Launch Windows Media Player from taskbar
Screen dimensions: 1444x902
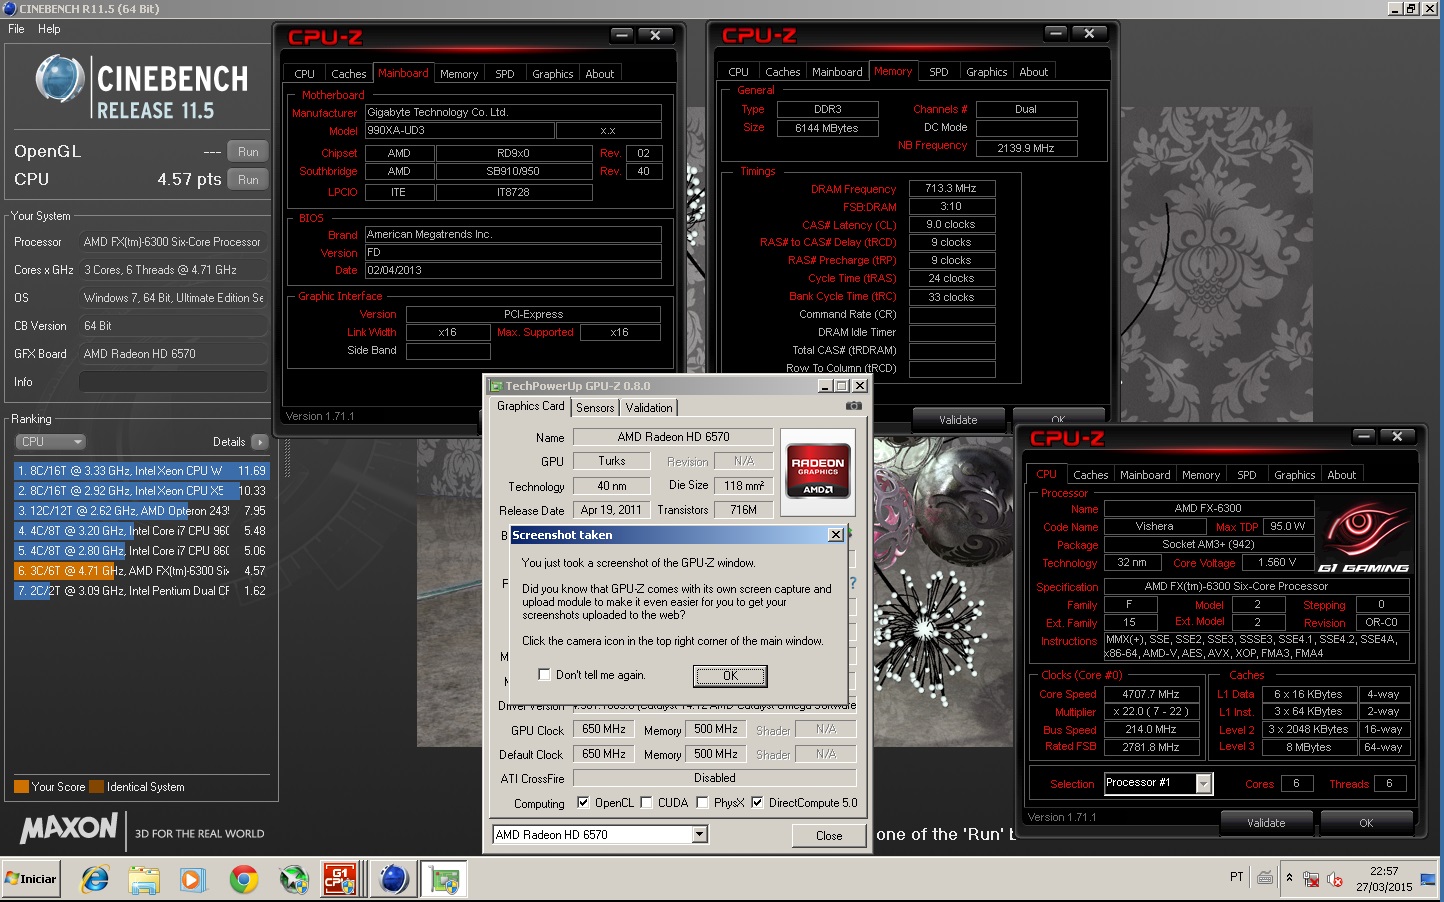pos(192,879)
